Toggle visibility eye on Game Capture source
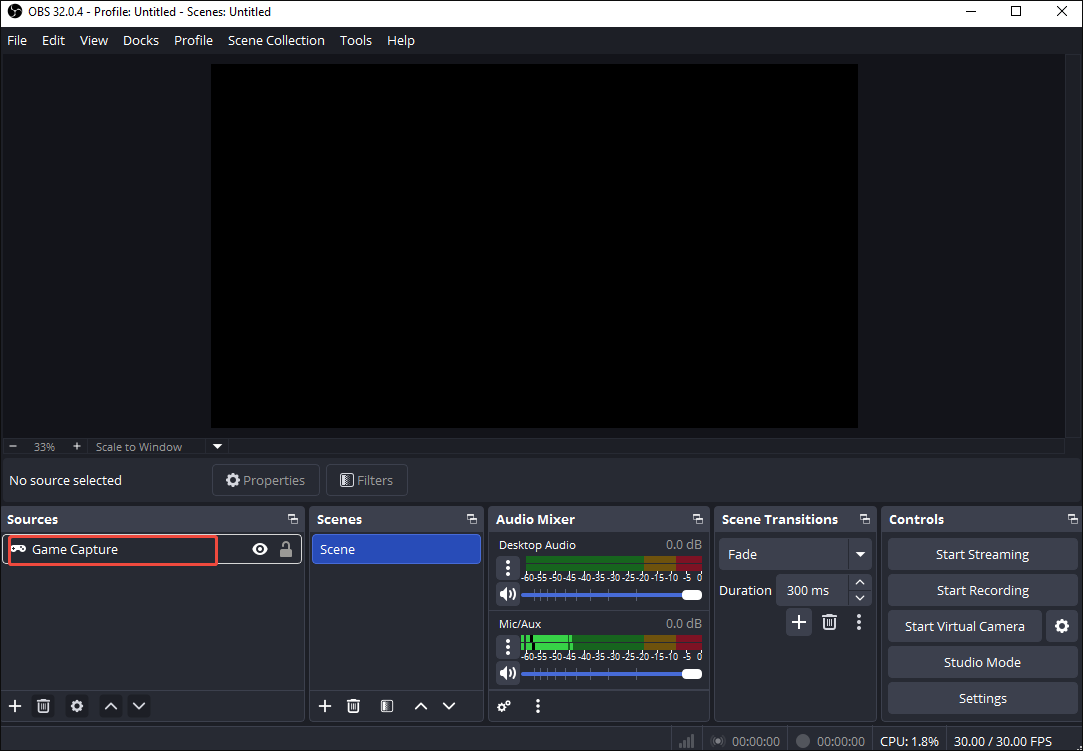 (259, 549)
